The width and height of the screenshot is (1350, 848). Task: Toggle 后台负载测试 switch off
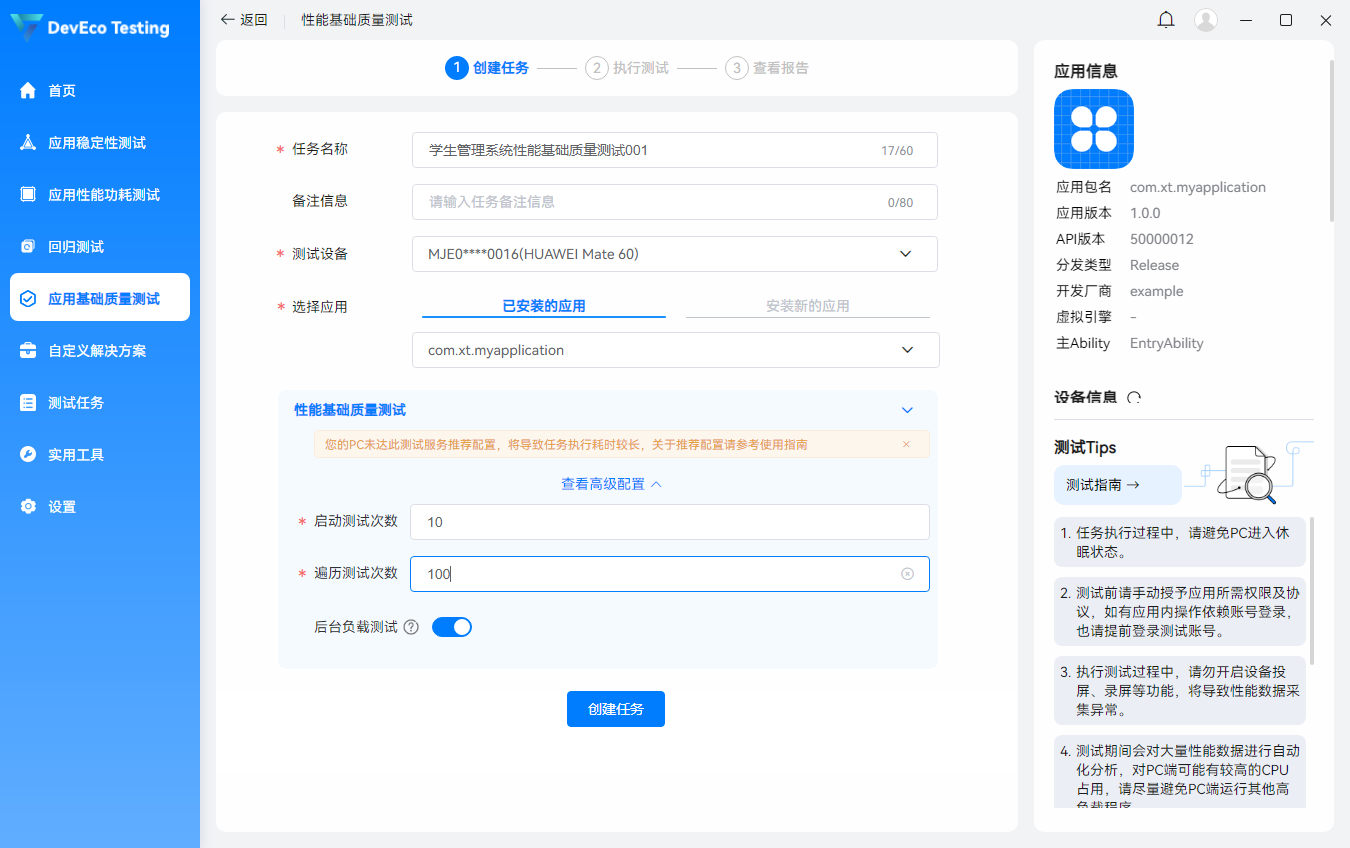pyautogui.click(x=452, y=627)
